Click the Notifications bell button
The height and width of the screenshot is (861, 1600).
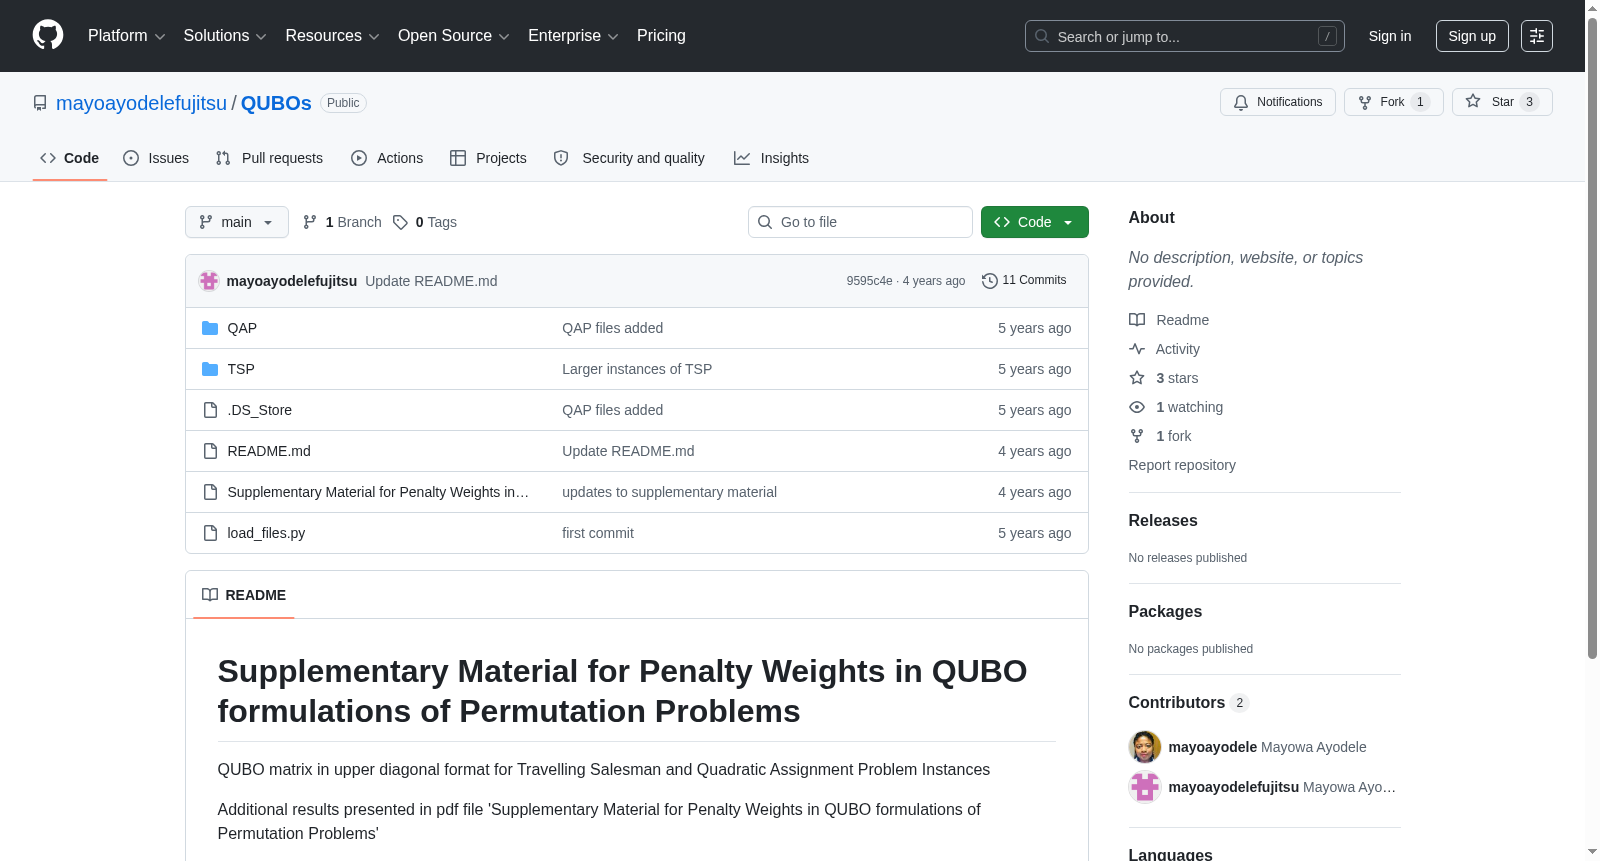(x=1277, y=102)
